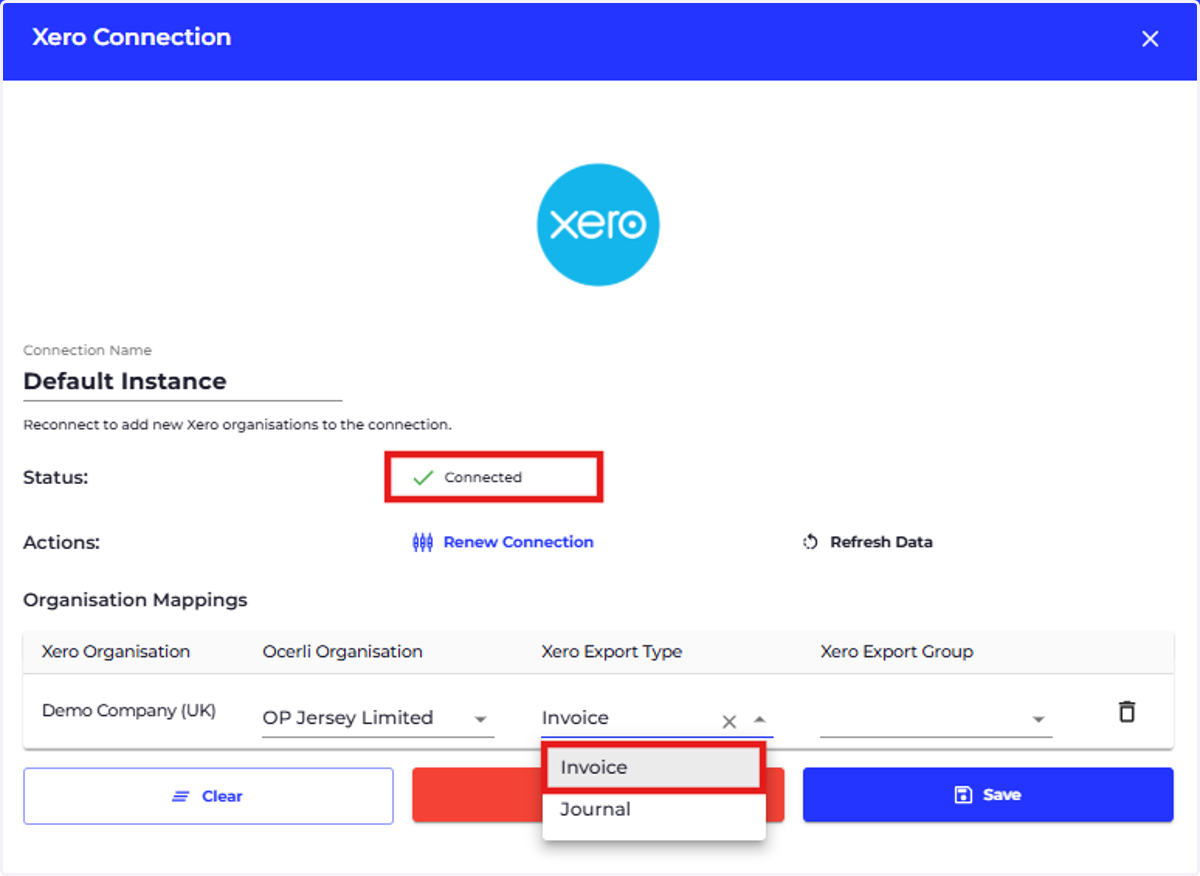Click the Invoice value in export type field

click(575, 718)
